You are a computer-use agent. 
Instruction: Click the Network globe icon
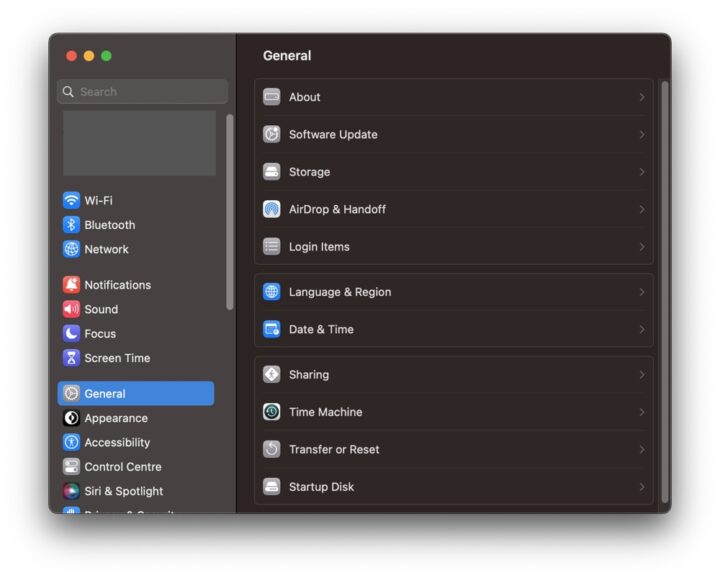71,249
